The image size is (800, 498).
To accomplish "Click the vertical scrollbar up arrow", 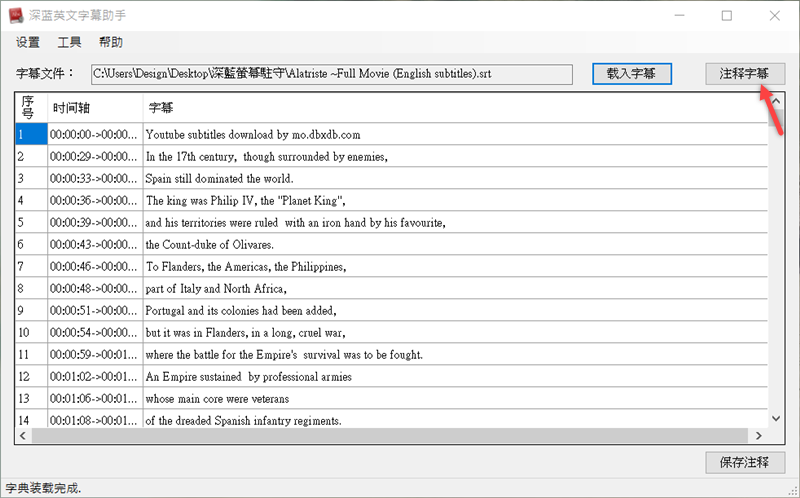I will point(776,101).
